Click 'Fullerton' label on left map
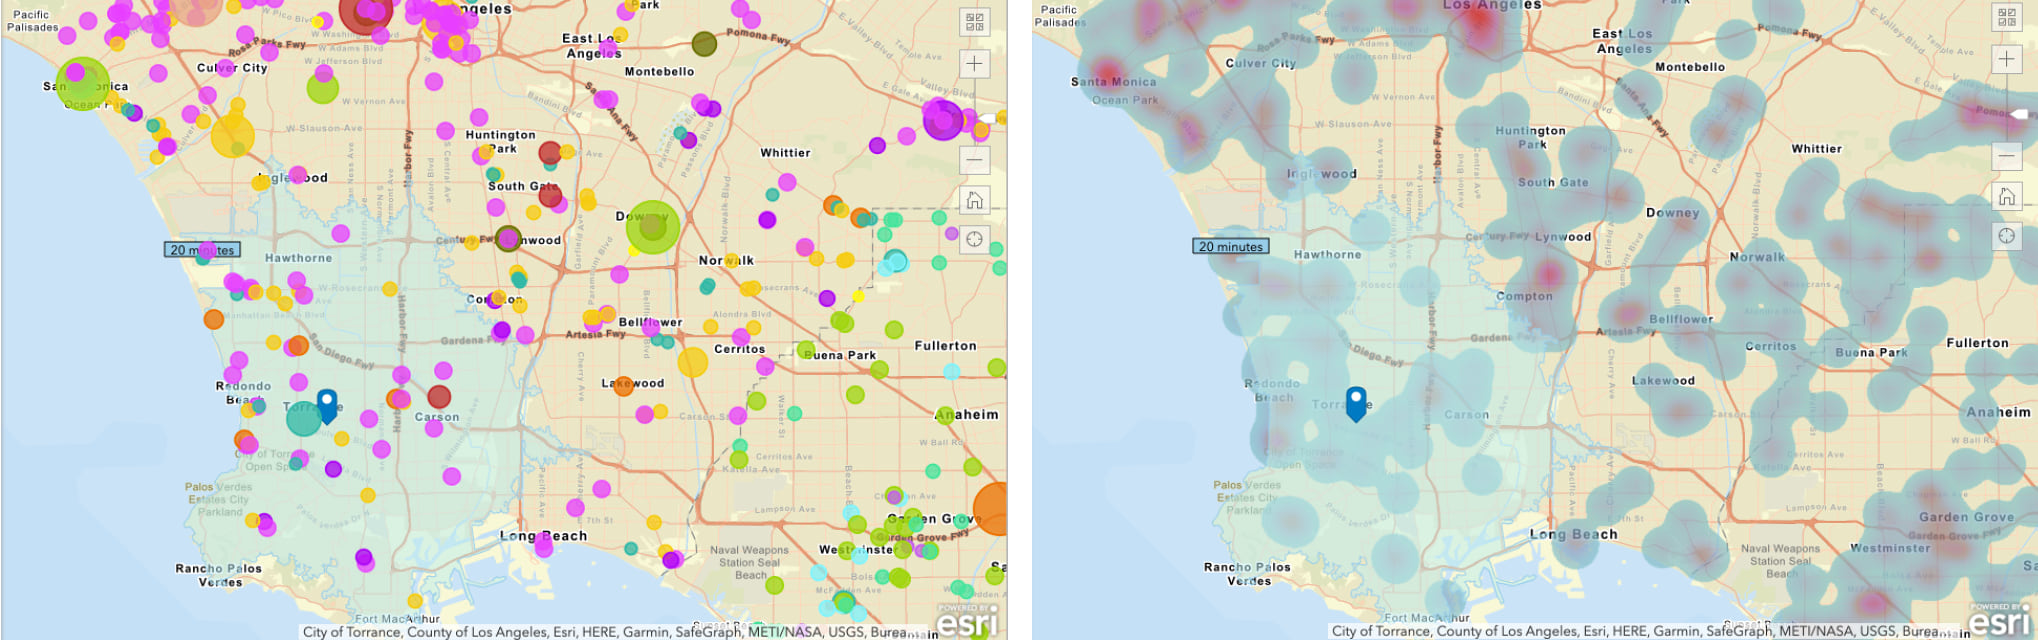 point(945,346)
